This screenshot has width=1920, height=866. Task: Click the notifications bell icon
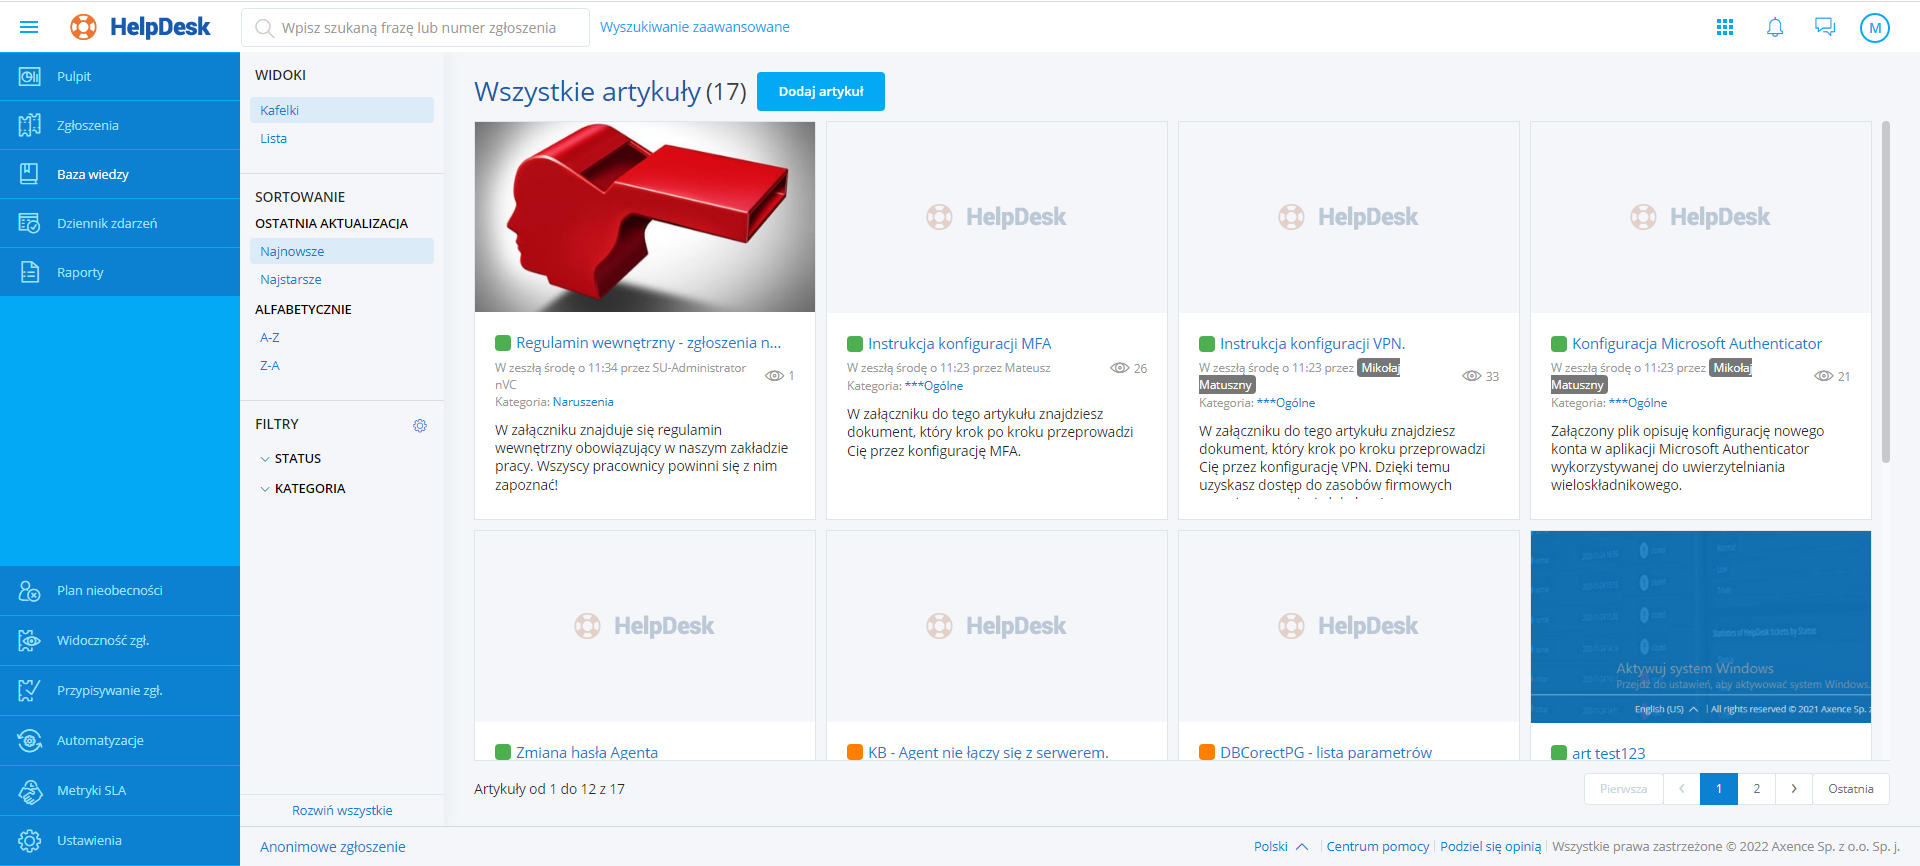tap(1775, 27)
